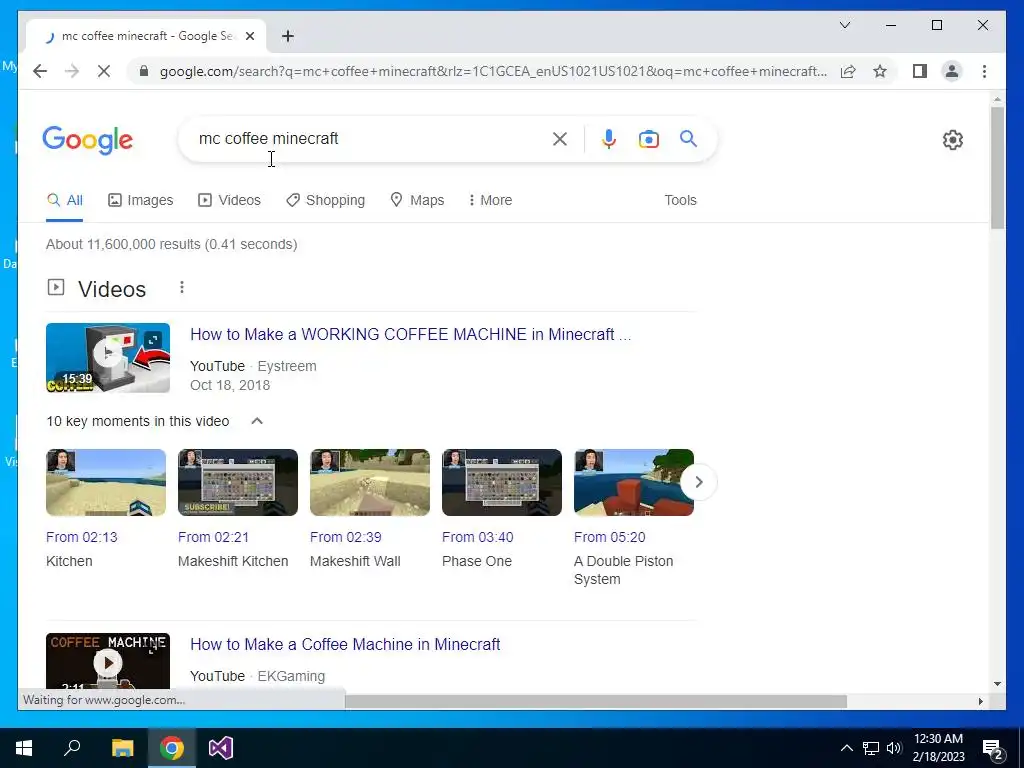
Task: Open Google Lens image search camera icon
Action: pyautogui.click(x=648, y=139)
